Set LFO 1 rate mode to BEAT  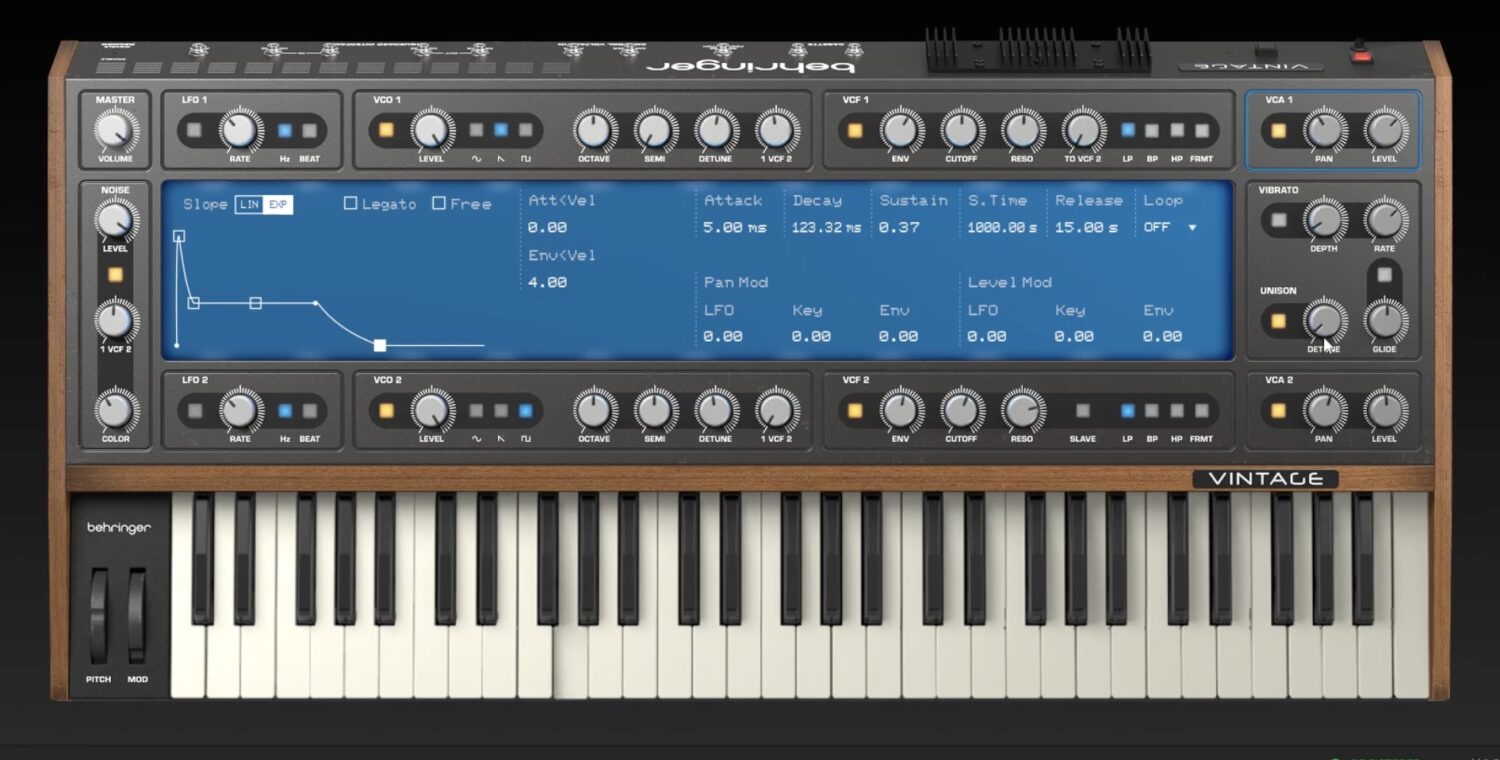coord(310,130)
